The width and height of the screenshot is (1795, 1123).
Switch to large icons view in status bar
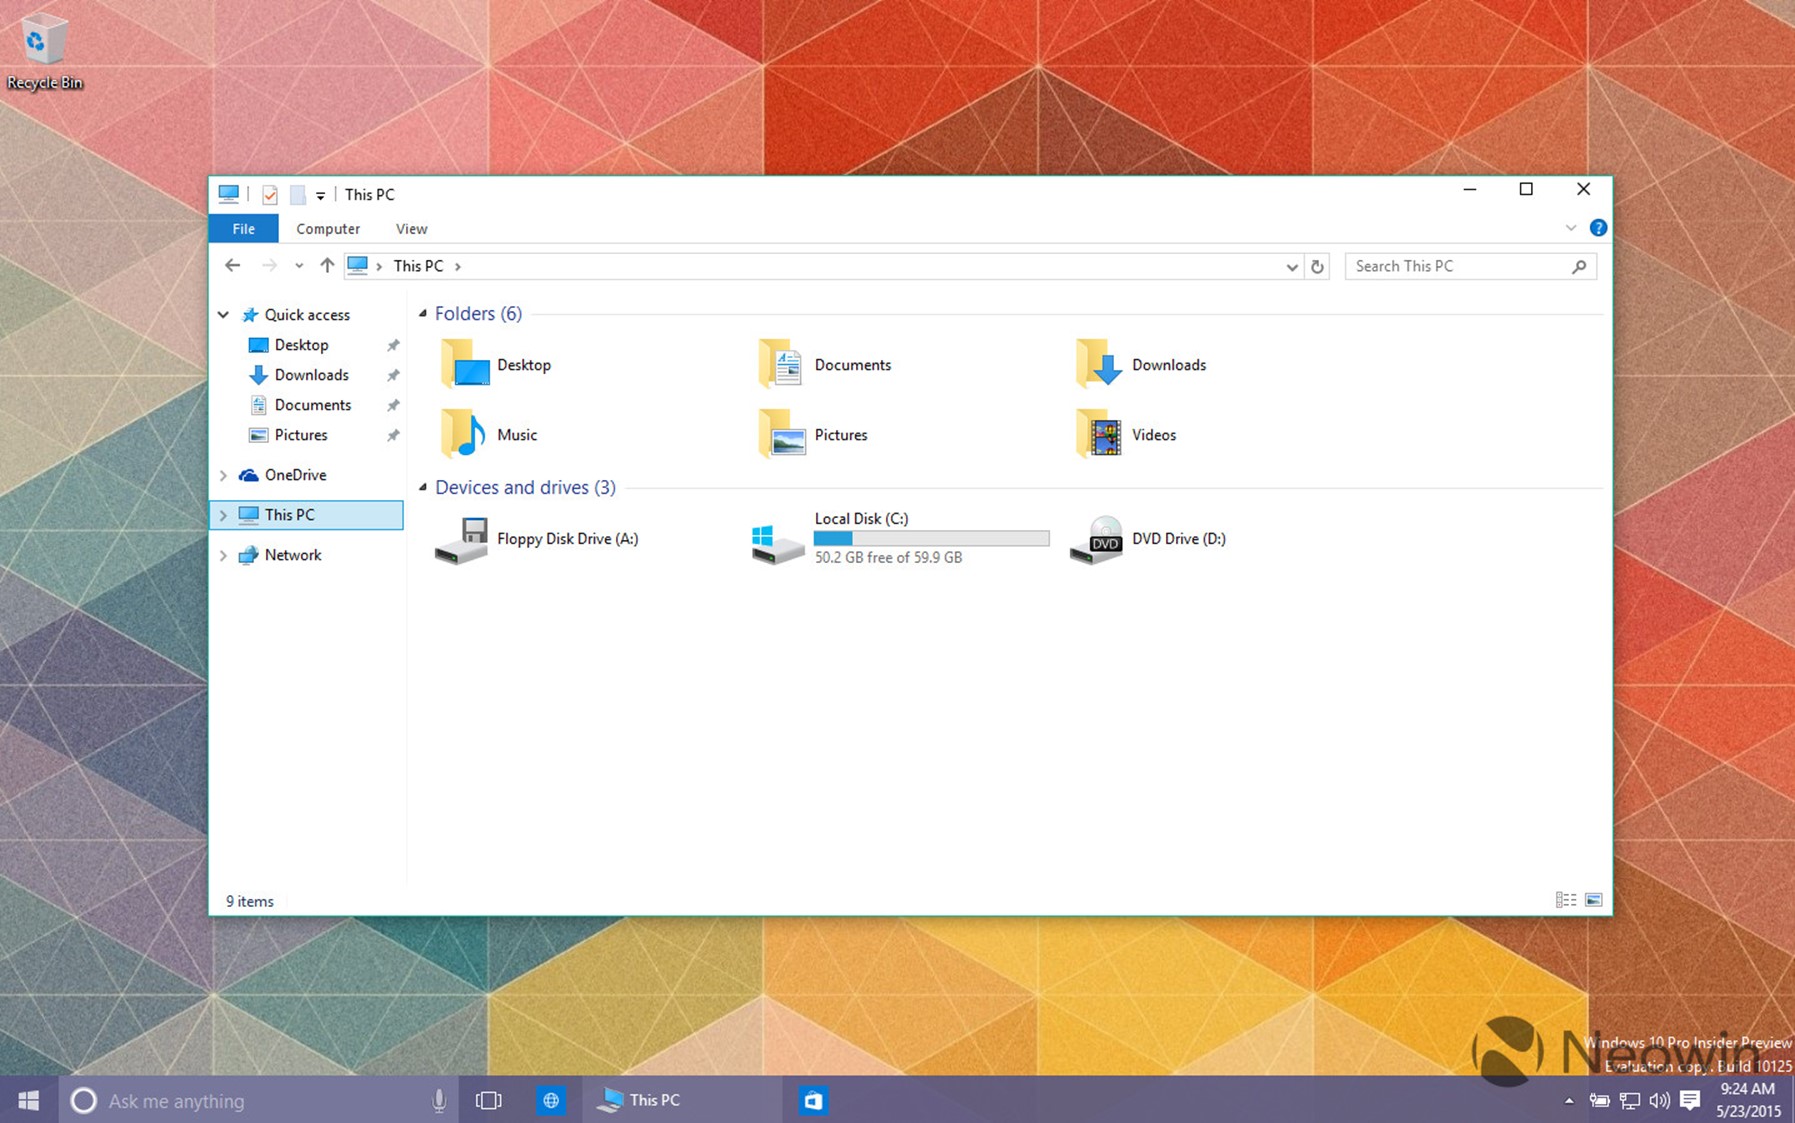tap(1594, 900)
